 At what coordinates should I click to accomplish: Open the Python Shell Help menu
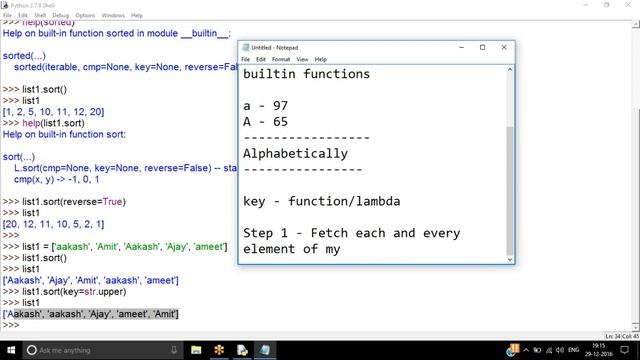point(137,15)
